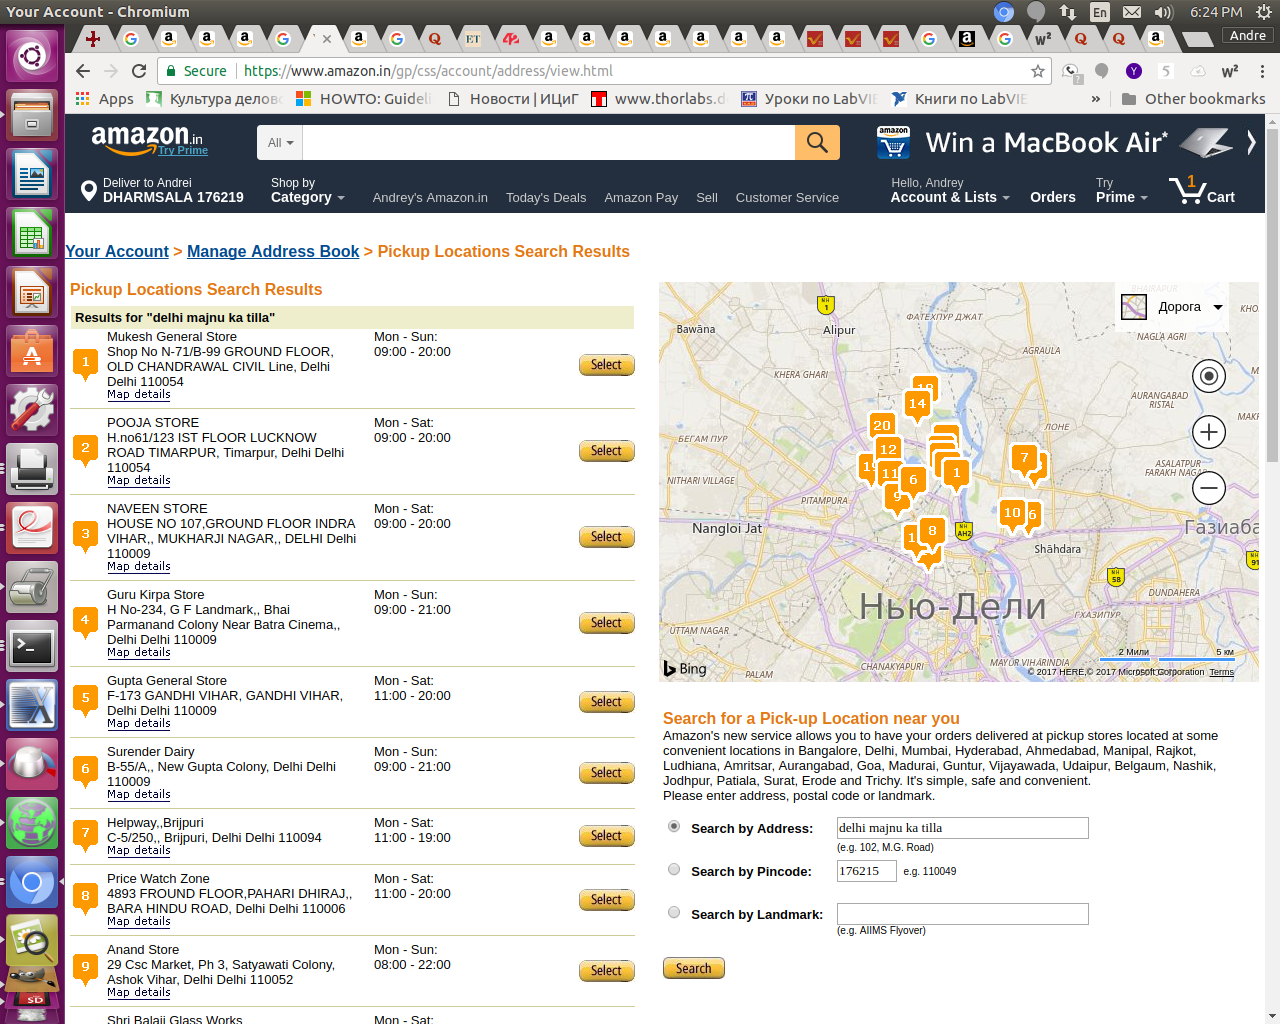Screen dimensions: 1280x1024
Task: Click map pin number 14
Action: (x=917, y=404)
